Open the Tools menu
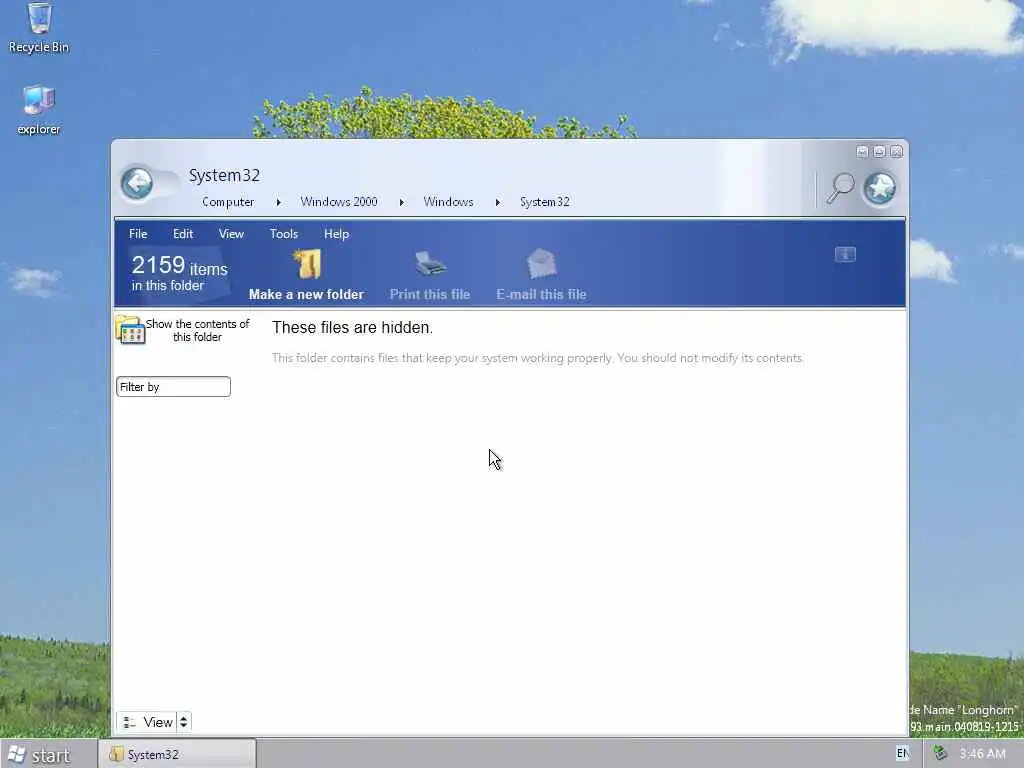Screen dimensions: 1024x768 (x=283, y=234)
